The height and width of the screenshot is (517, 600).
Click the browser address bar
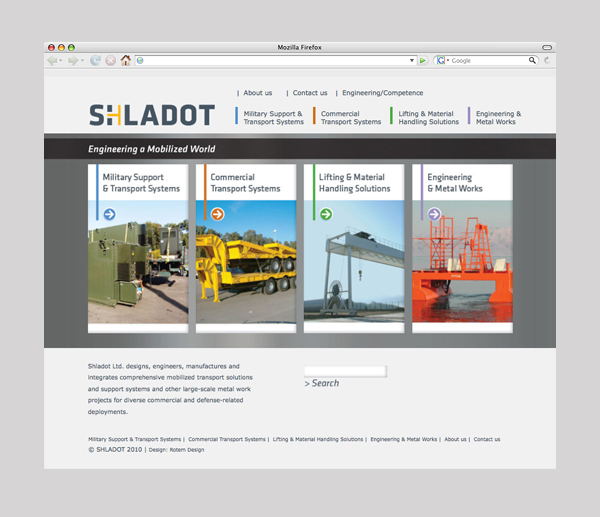coord(276,60)
